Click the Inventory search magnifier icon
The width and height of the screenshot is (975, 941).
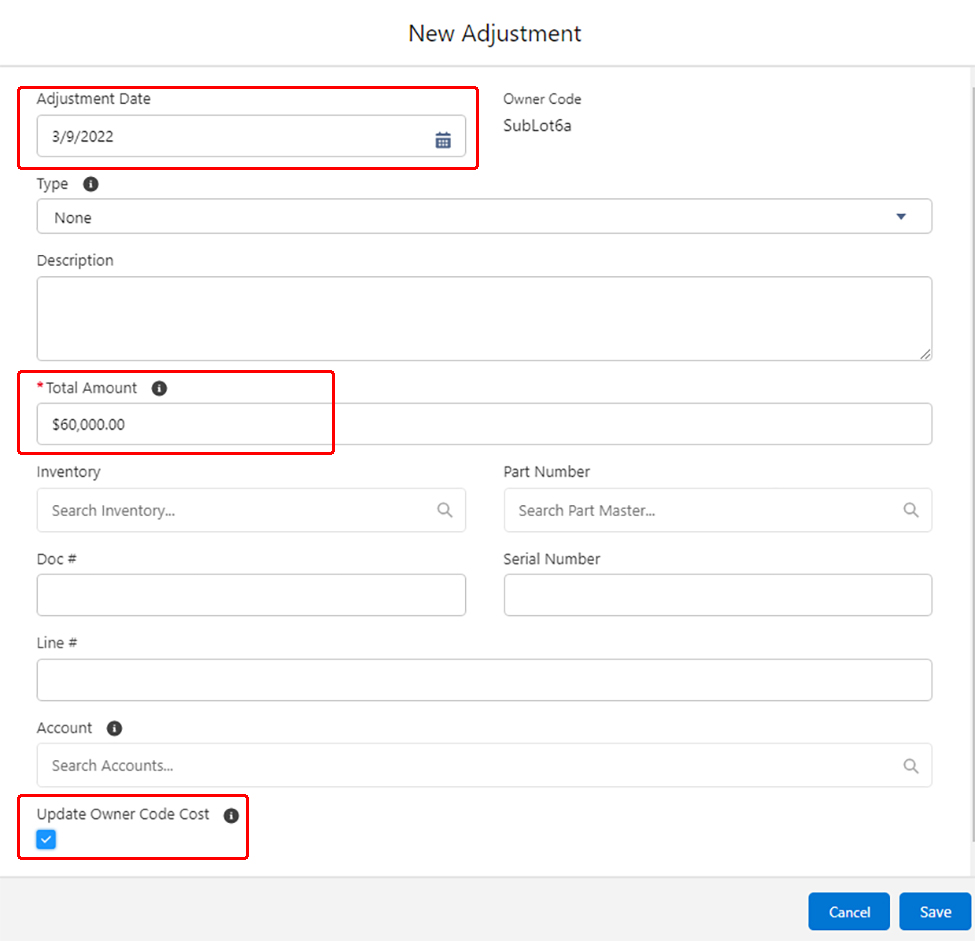(x=445, y=510)
